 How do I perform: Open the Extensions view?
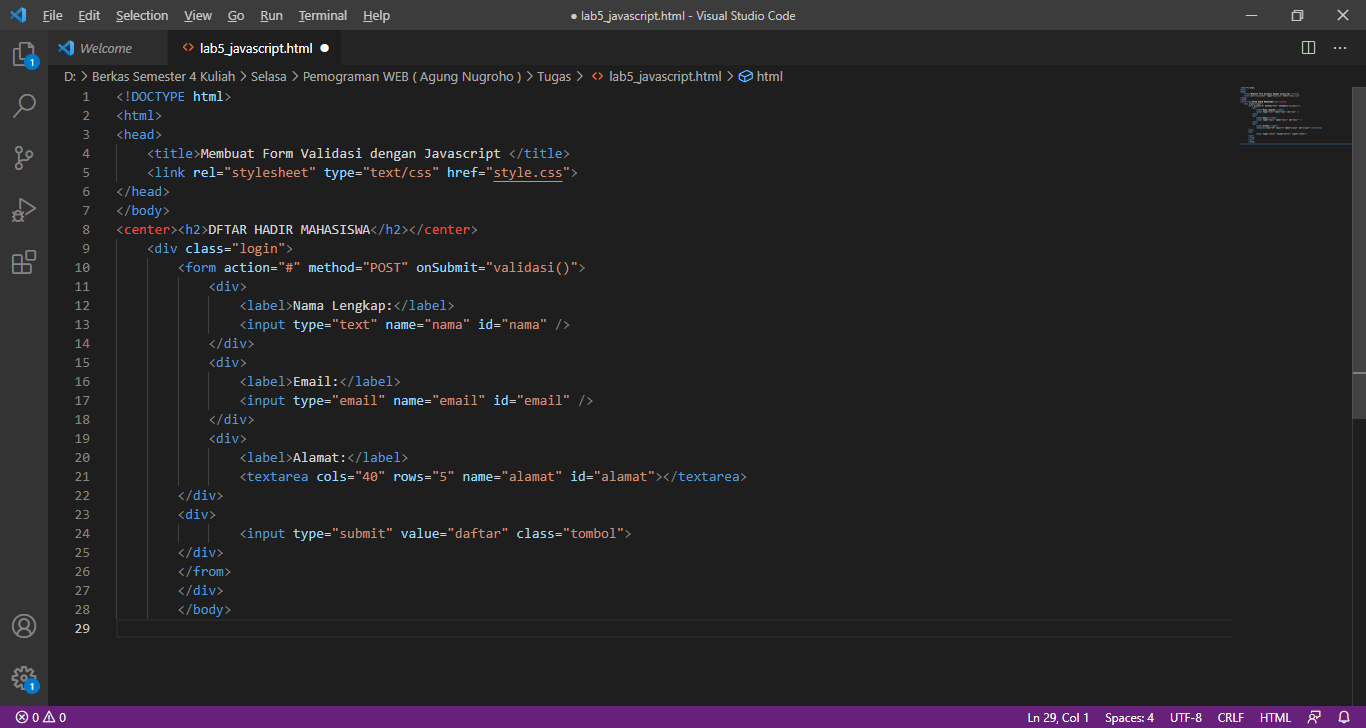[x=24, y=261]
